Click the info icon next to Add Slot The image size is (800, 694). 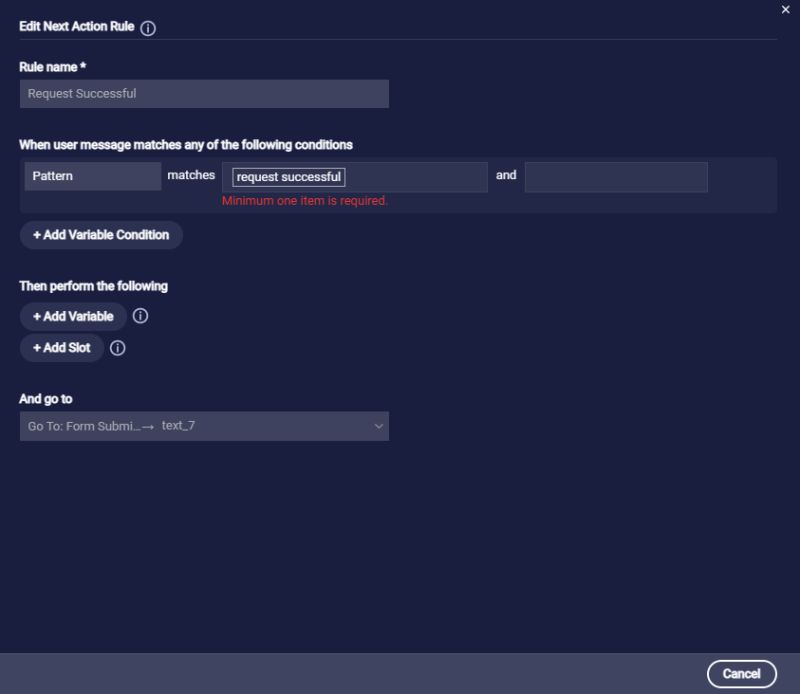(x=117, y=349)
